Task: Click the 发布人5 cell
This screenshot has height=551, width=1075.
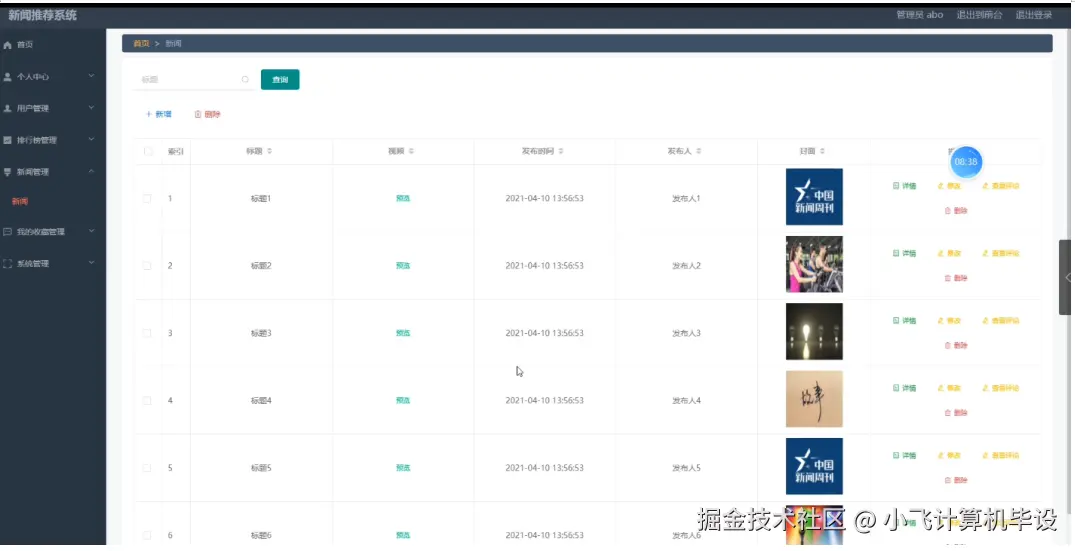Action: coord(686,468)
